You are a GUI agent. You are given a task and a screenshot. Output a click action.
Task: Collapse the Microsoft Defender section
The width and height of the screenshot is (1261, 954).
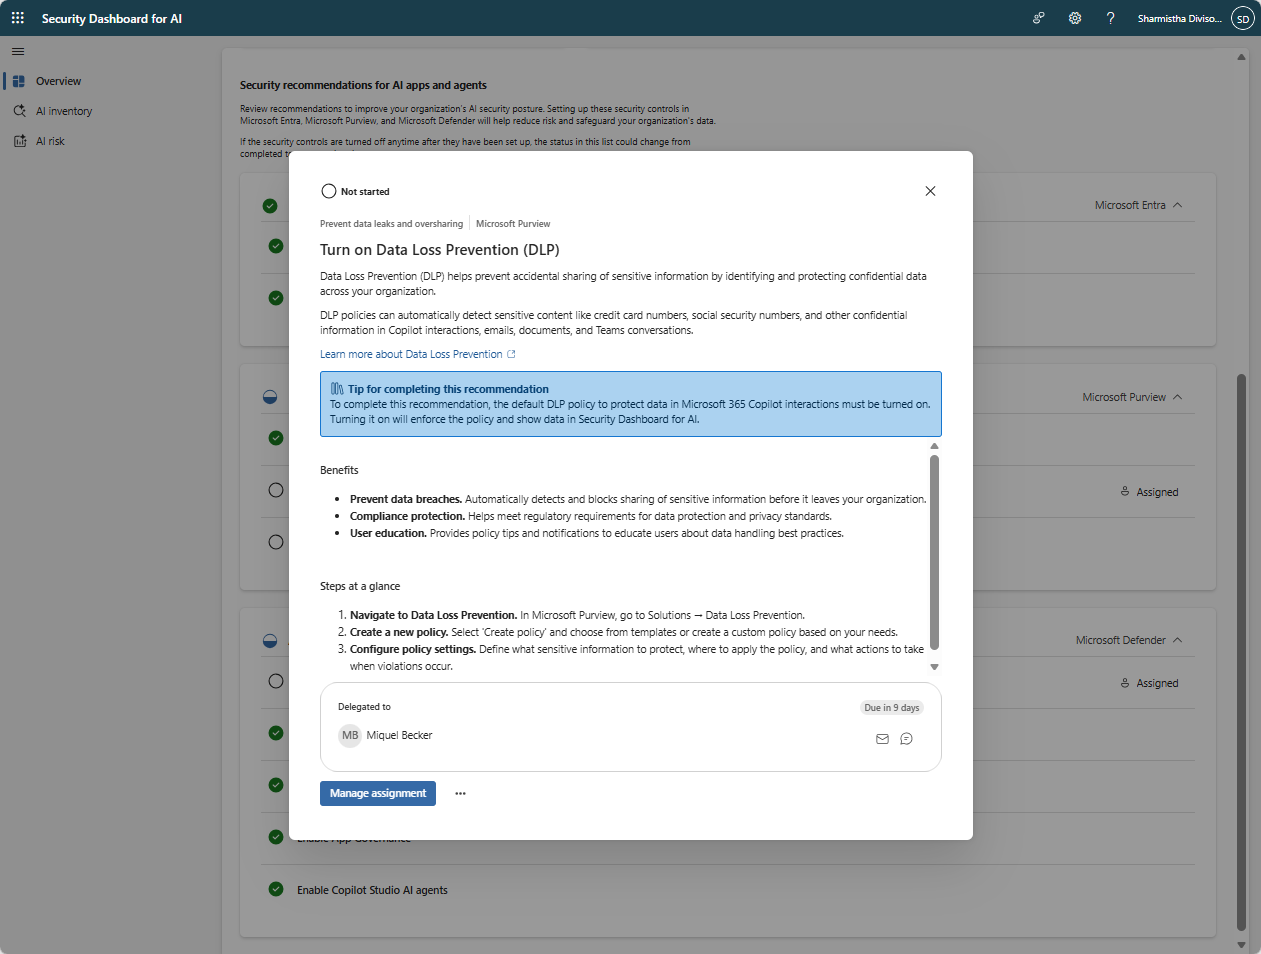[1177, 640]
